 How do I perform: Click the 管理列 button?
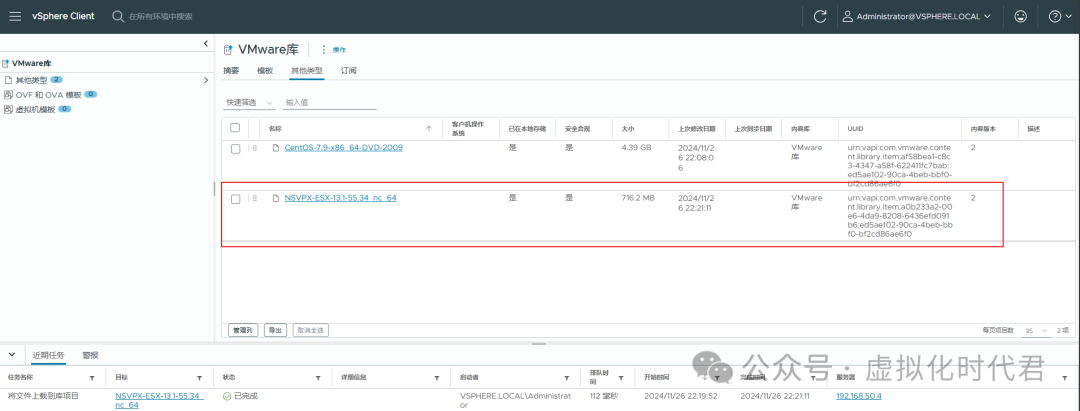pyautogui.click(x=243, y=330)
